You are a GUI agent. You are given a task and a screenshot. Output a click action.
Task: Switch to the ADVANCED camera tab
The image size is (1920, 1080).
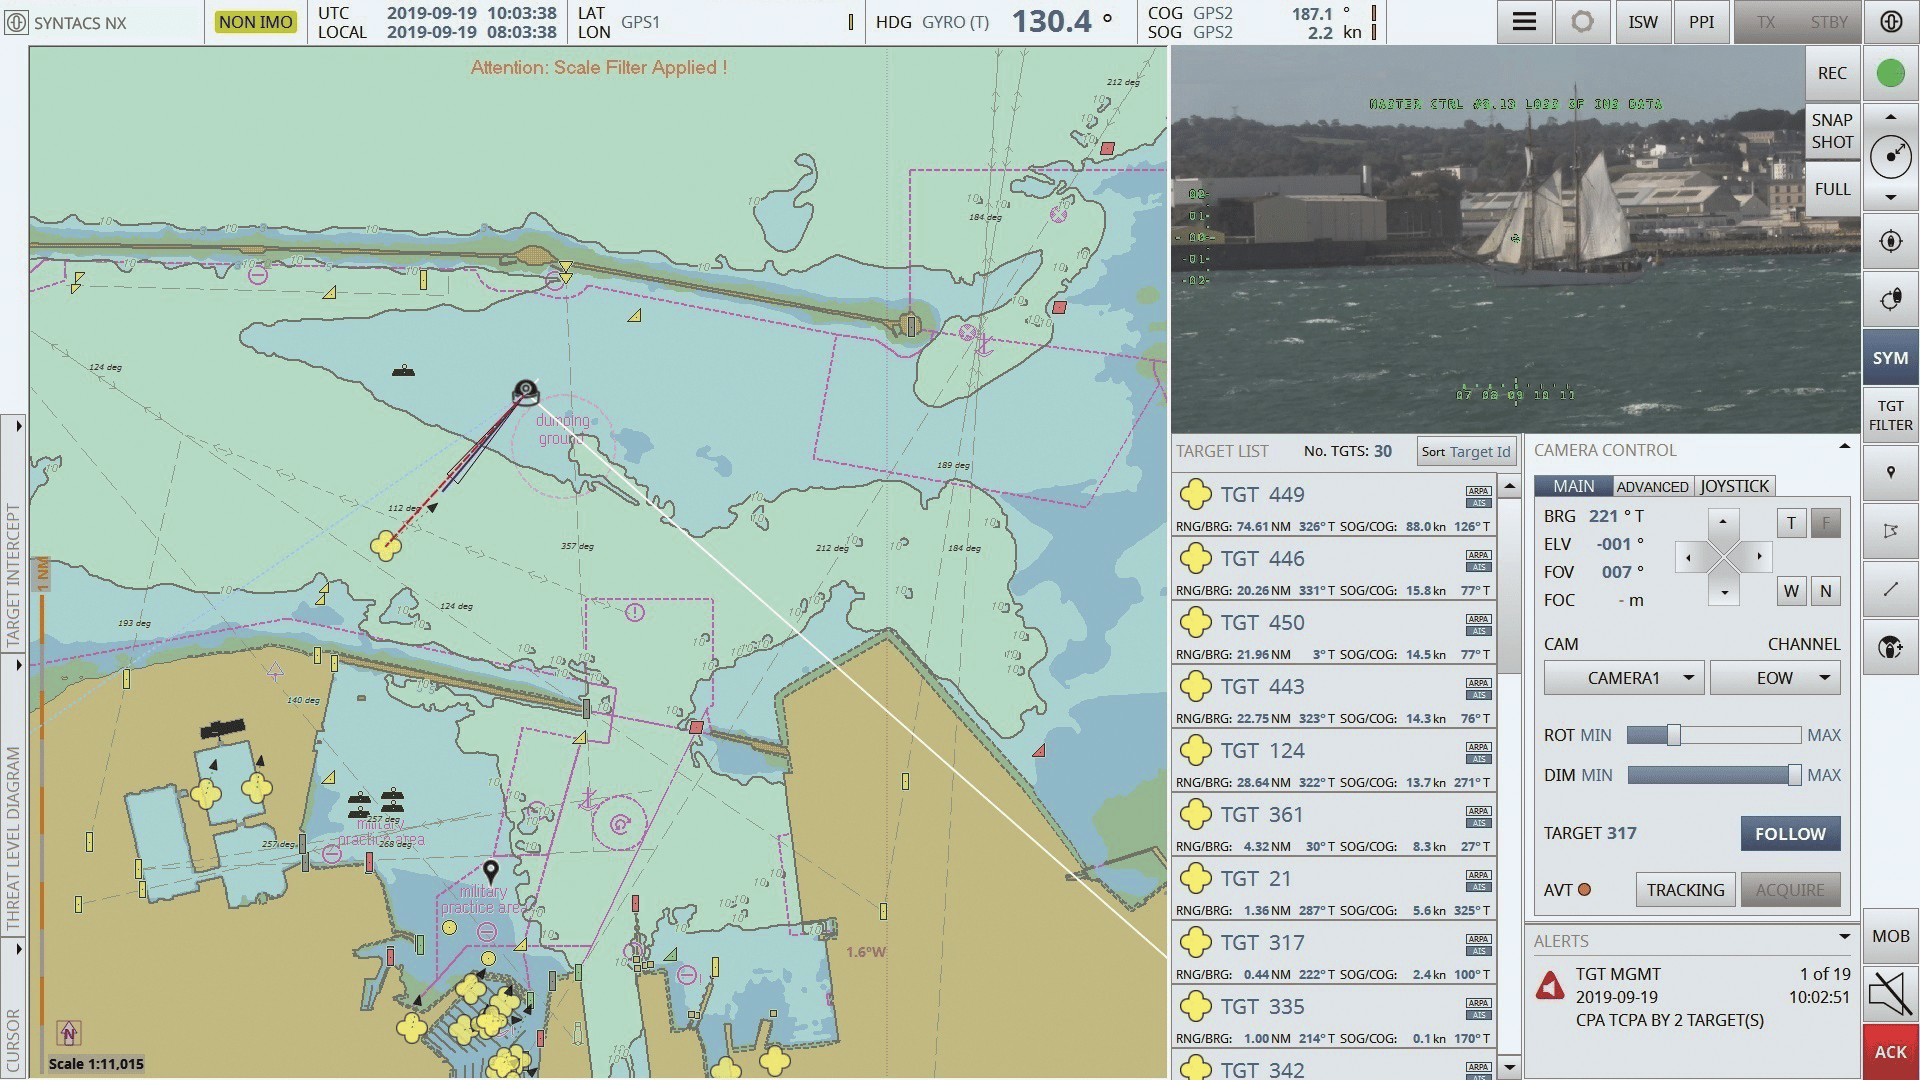tap(1652, 487)
